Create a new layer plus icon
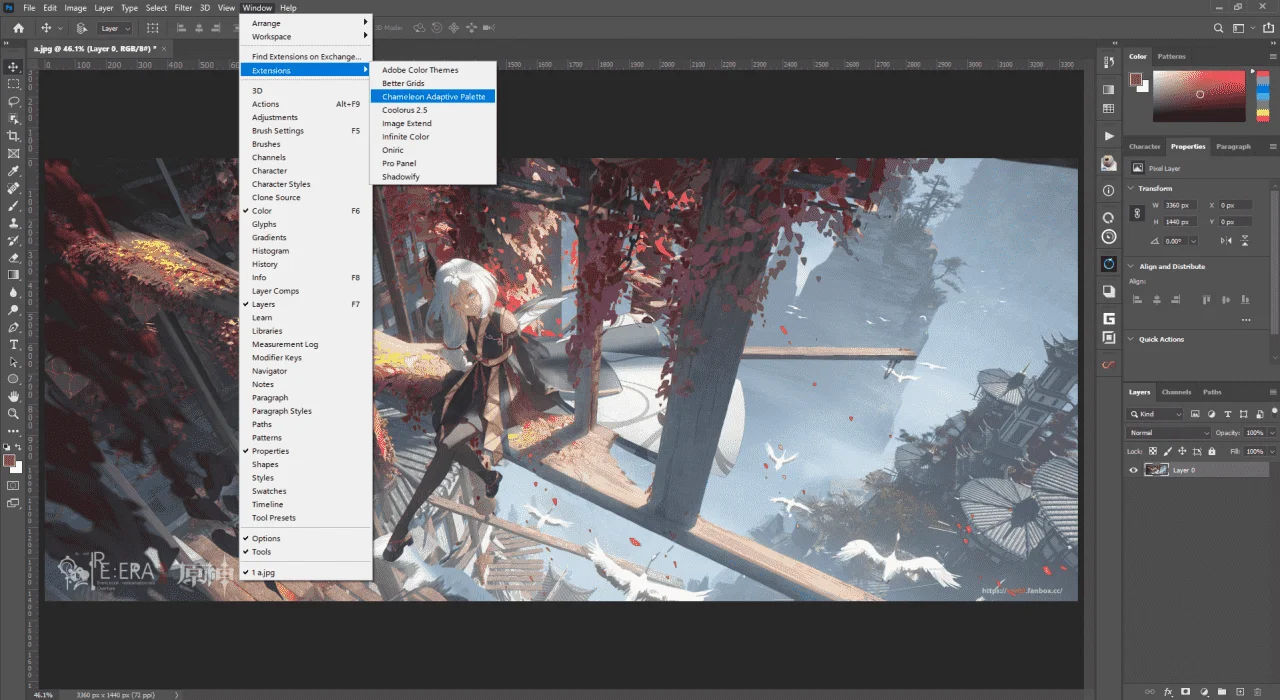Image resolution: width=1280 pixels, height=700 pixels. tap(1240, 691)
